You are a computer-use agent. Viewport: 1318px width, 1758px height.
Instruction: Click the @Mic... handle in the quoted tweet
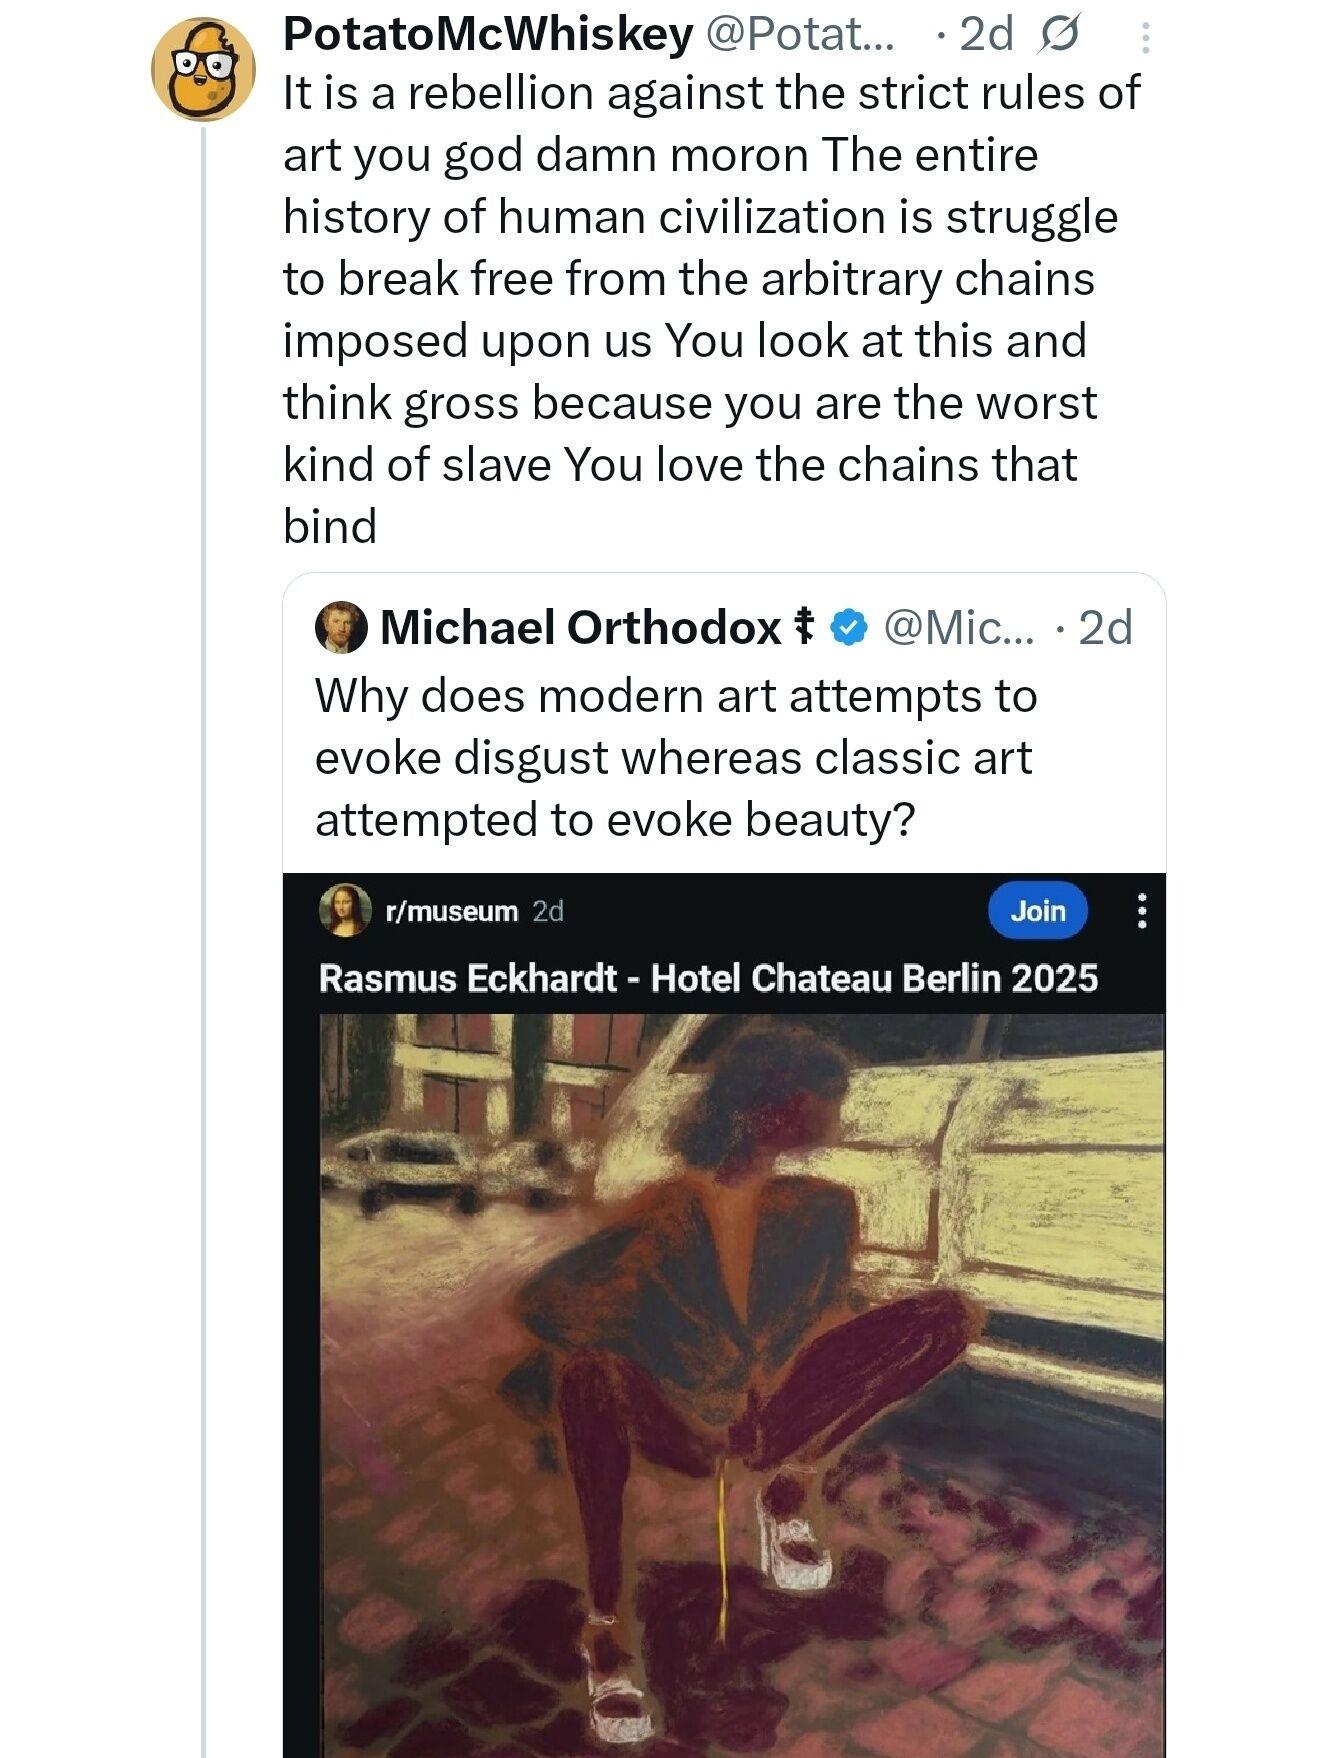pos(962,628)
